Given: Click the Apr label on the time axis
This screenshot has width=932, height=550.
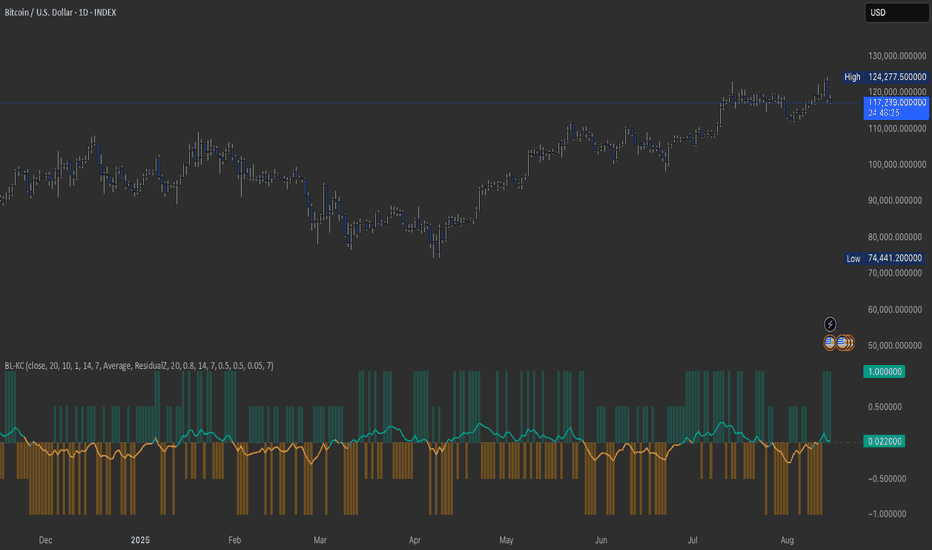Looking at the screenshot, I should [x=414, y=540].
